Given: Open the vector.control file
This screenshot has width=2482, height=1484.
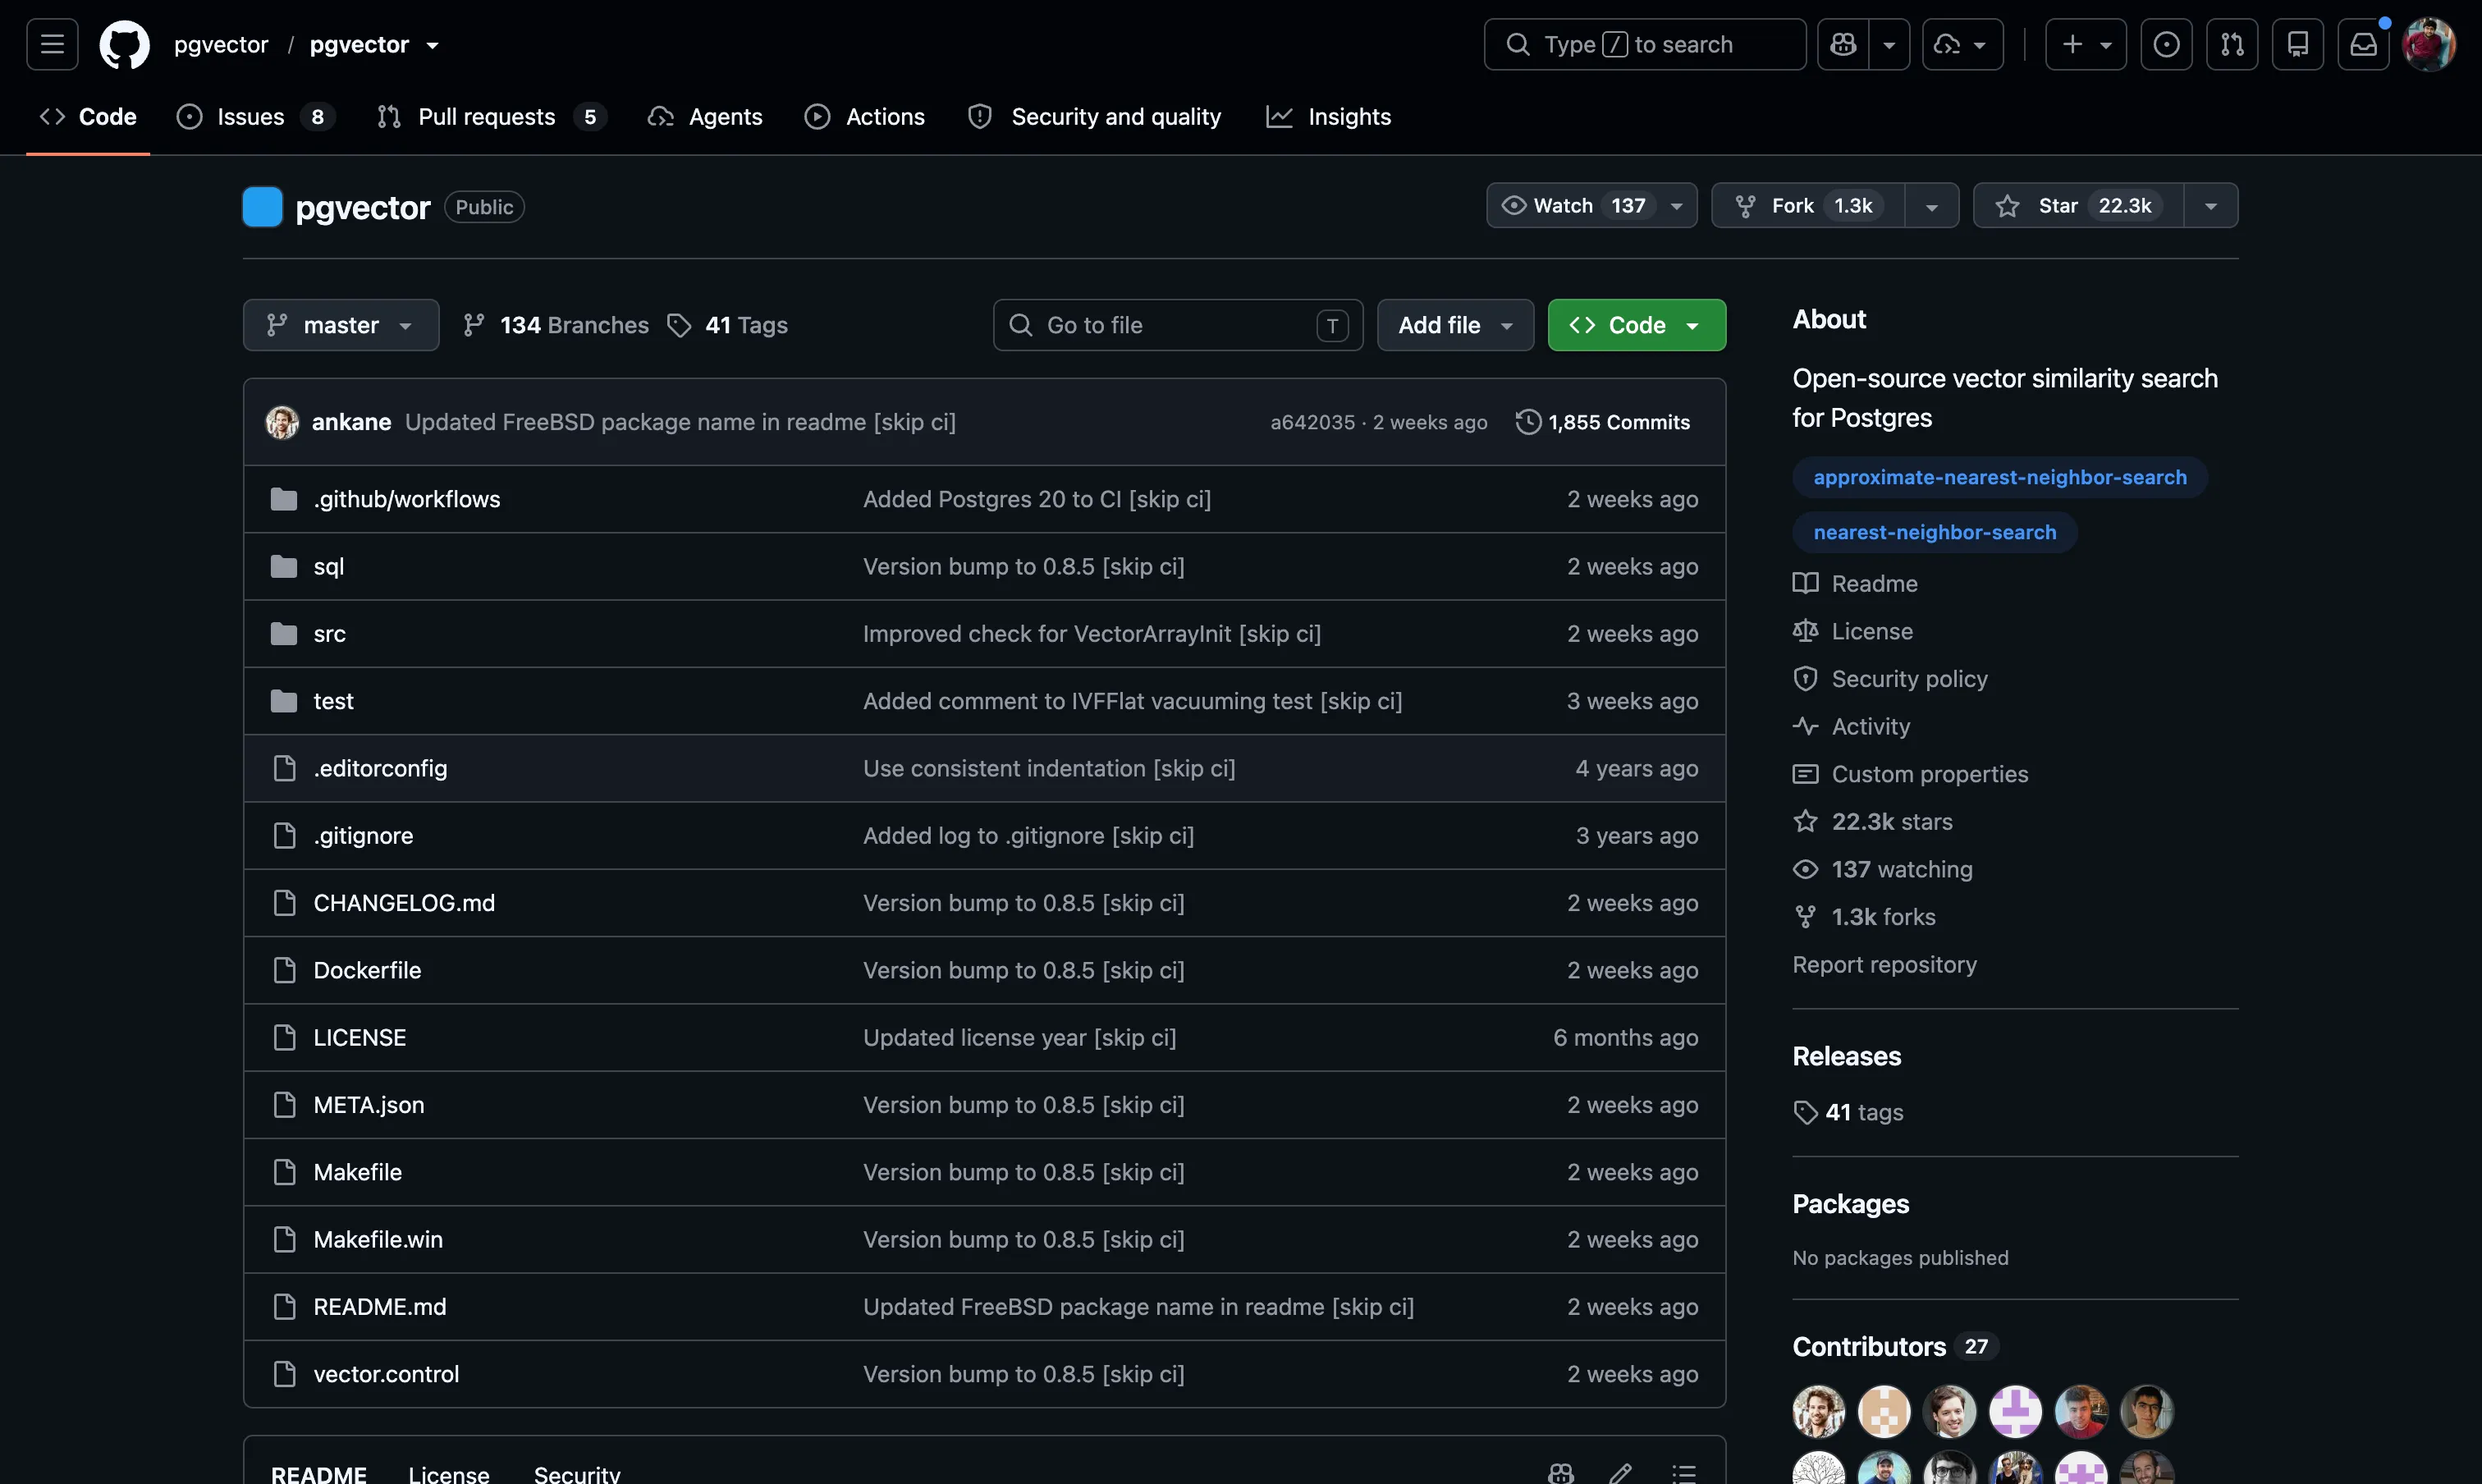Looking at the screenshot, I should pyautogui.click(x=386, y=1374).
